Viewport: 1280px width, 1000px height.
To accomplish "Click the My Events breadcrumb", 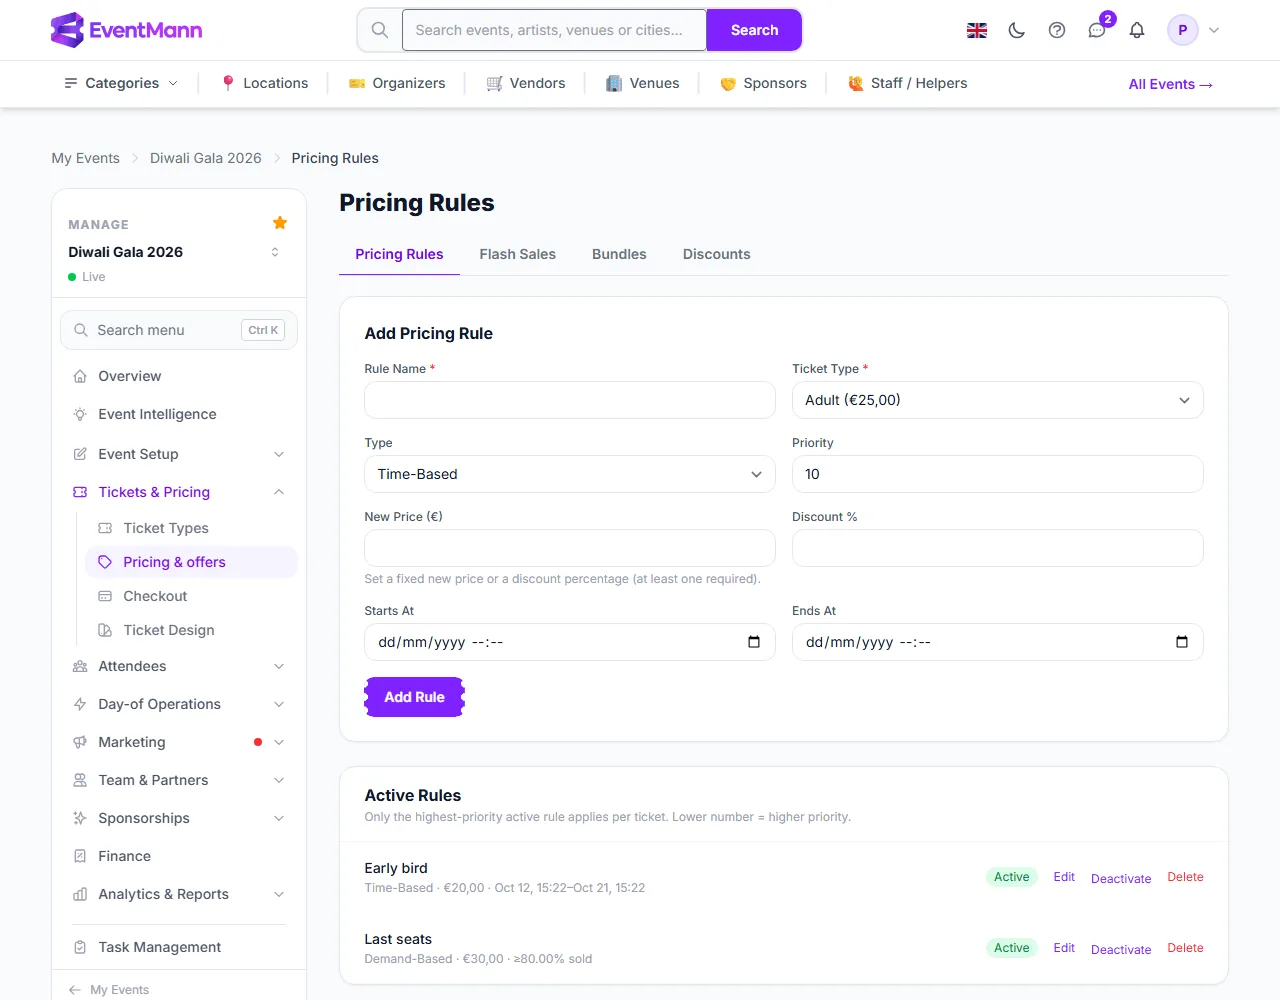I will click(85, 158).
